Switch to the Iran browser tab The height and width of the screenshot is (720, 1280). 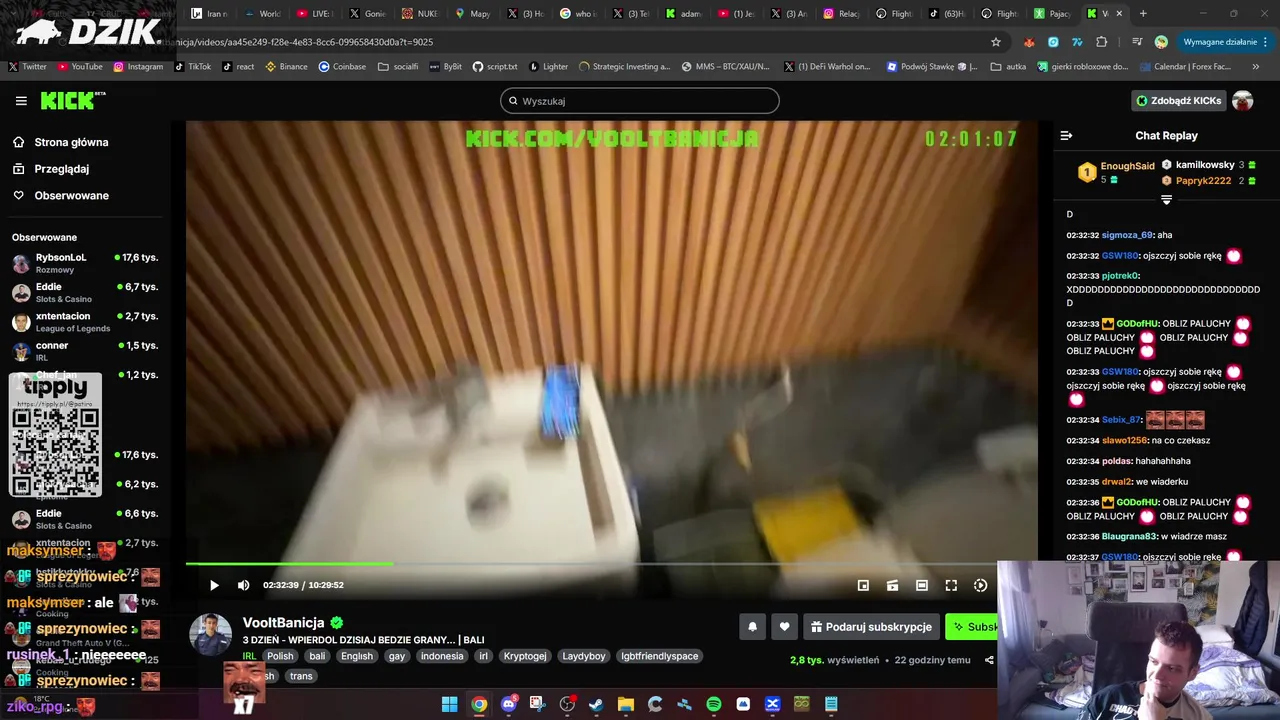tap(210, 14)
